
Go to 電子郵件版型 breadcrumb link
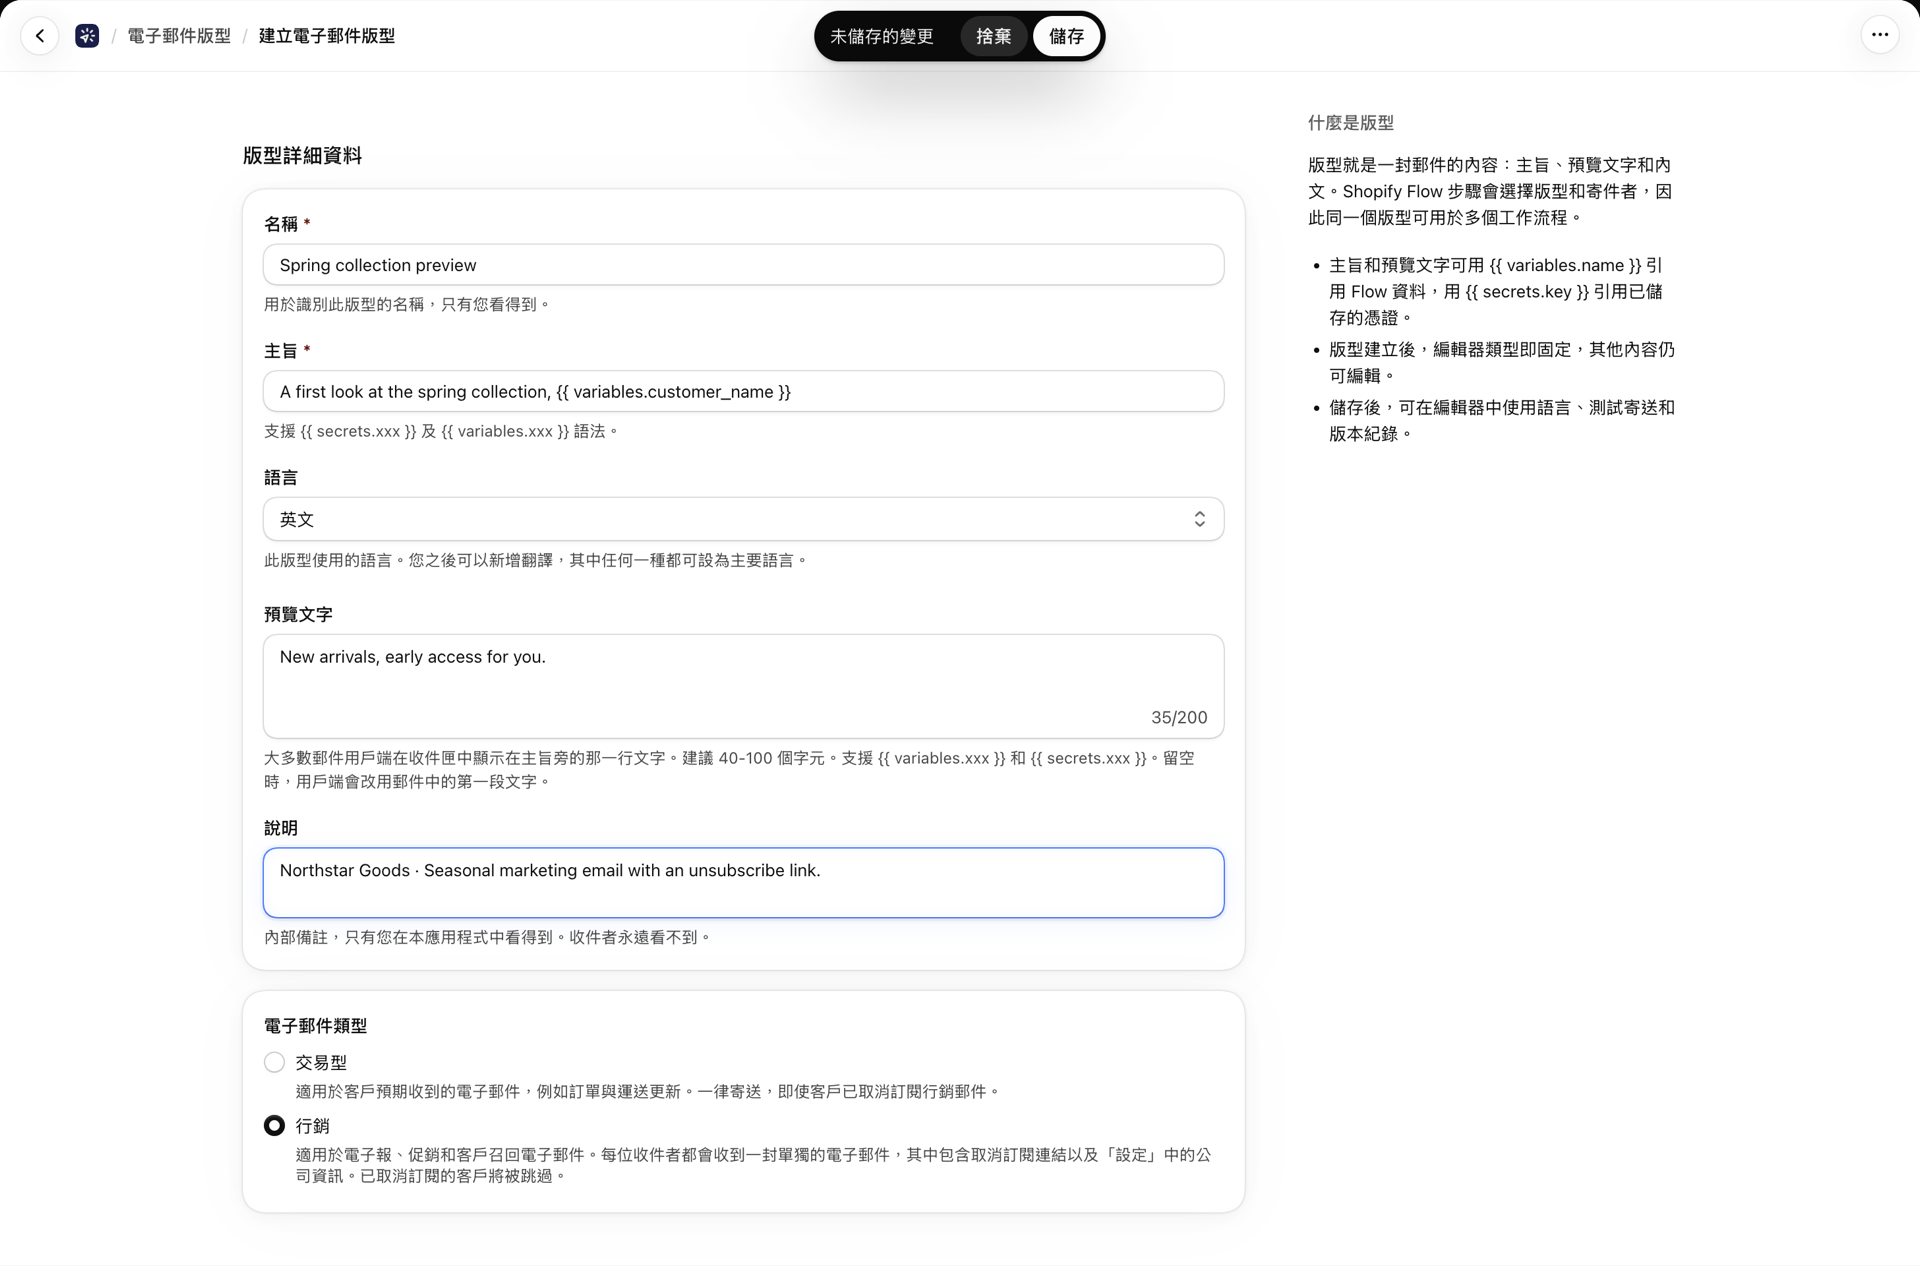(x=179, y=36)
